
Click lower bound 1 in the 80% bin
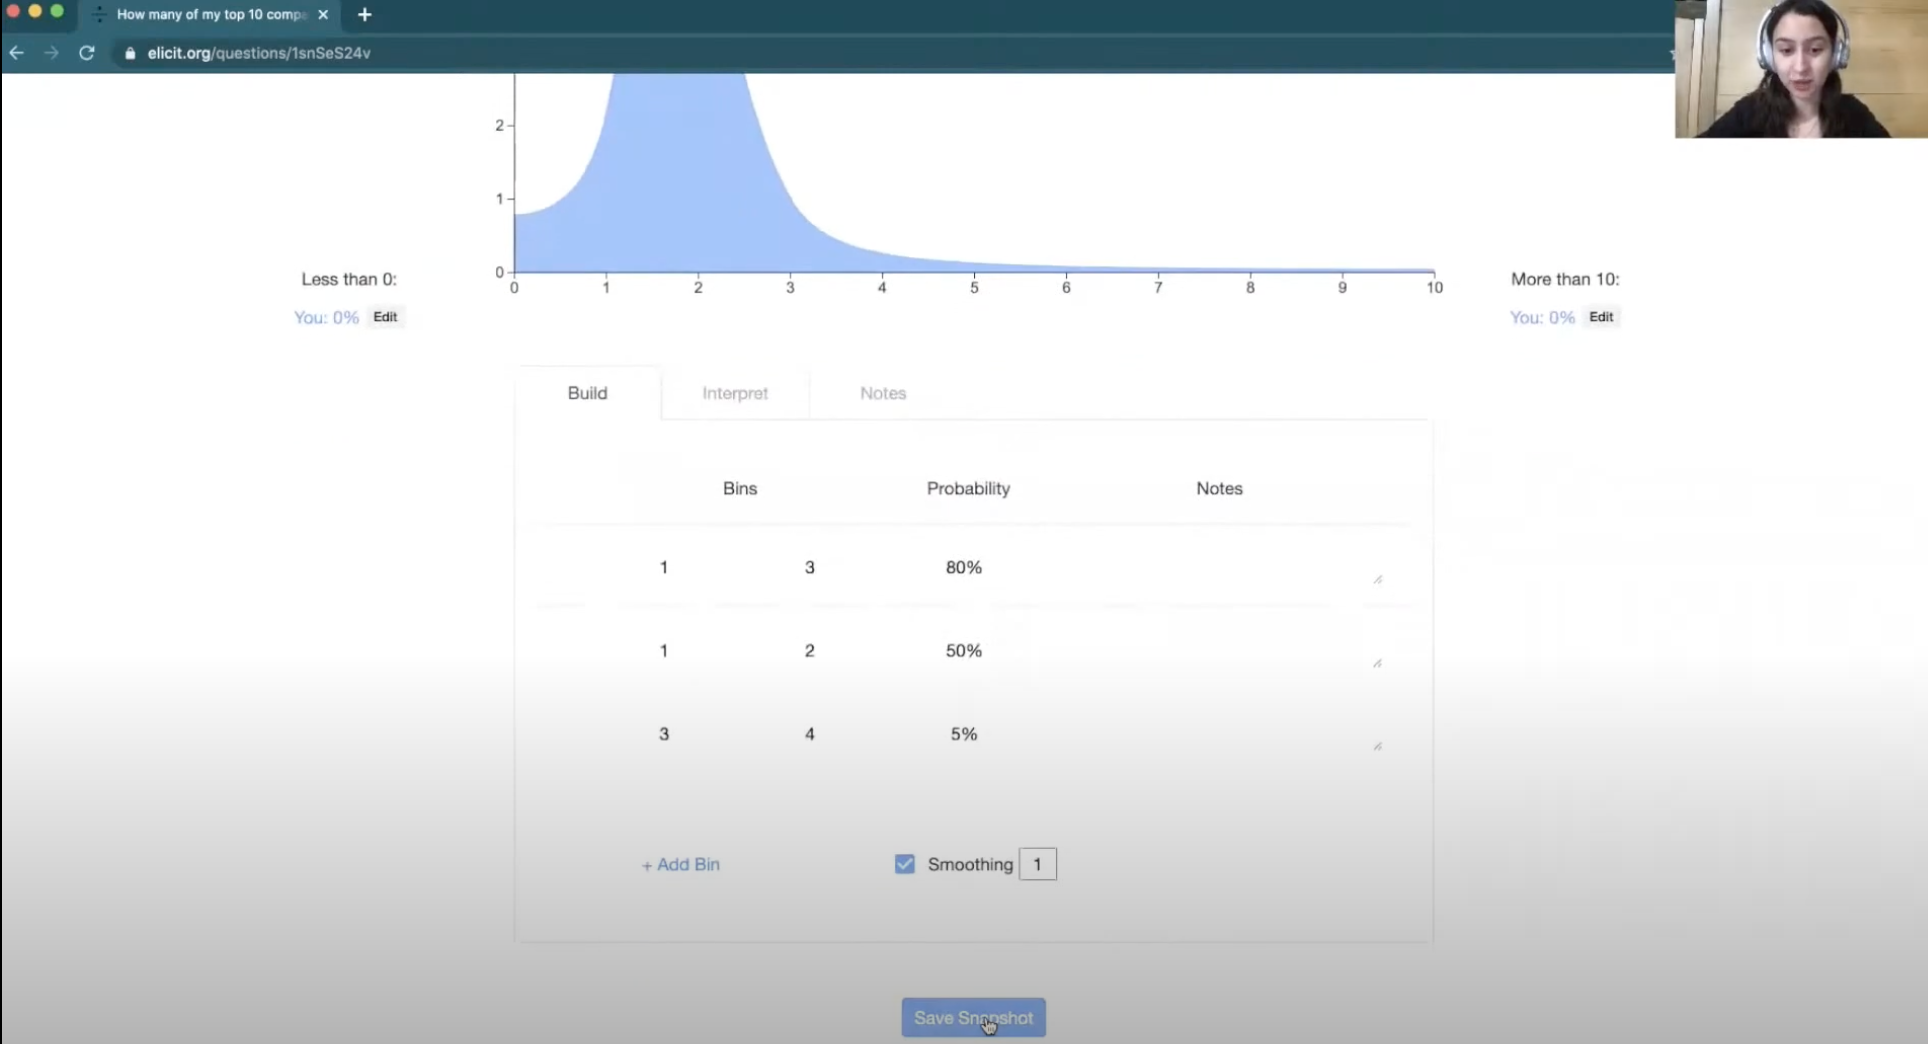click(x=664, y=567)
